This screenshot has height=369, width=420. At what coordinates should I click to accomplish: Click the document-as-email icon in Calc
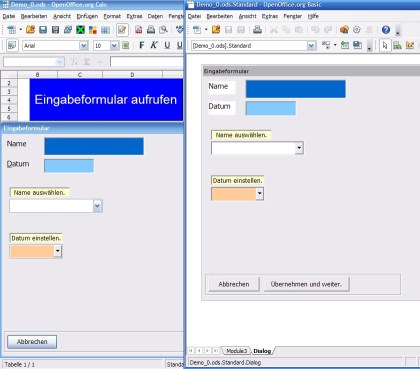pos(68,30)
